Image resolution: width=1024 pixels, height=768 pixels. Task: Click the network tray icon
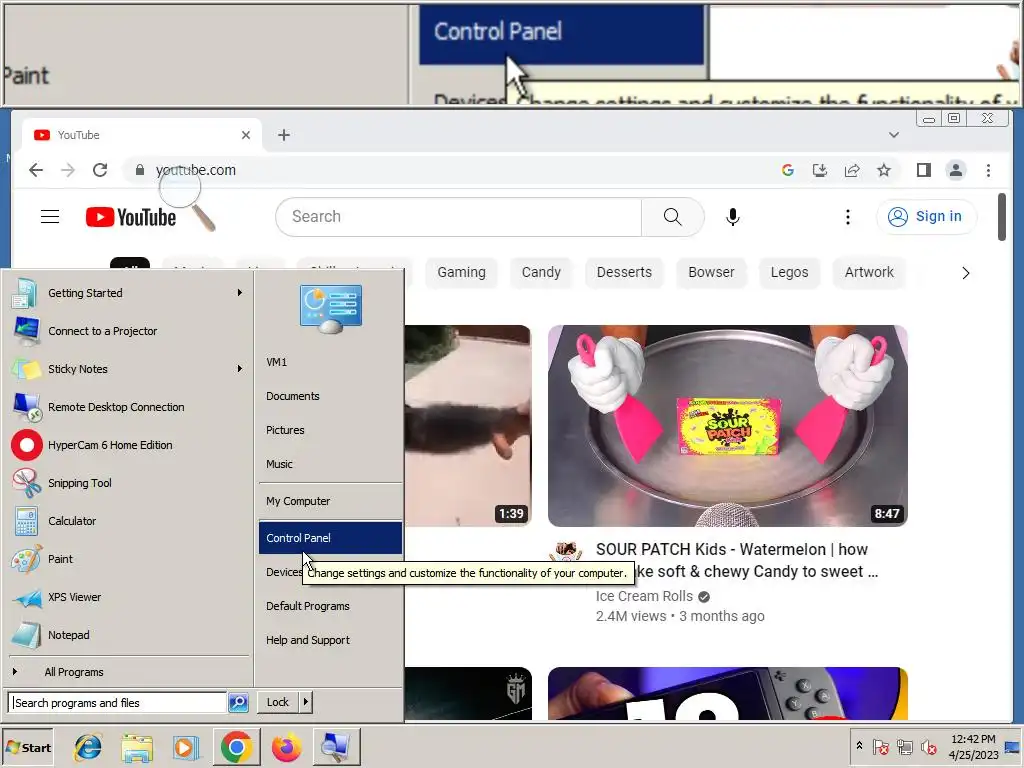point(904,746)
